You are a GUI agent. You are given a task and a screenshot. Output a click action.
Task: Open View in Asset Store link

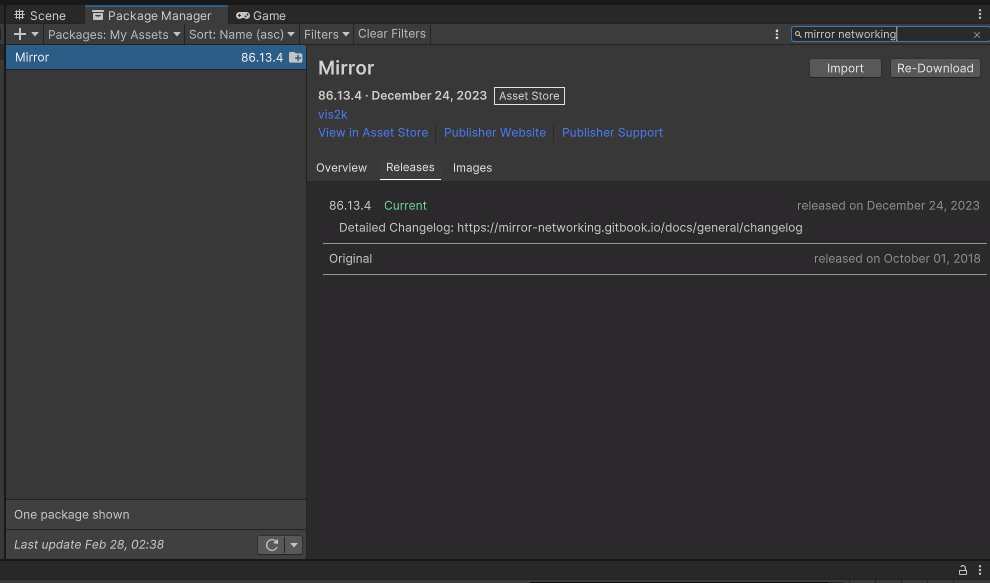373,133
